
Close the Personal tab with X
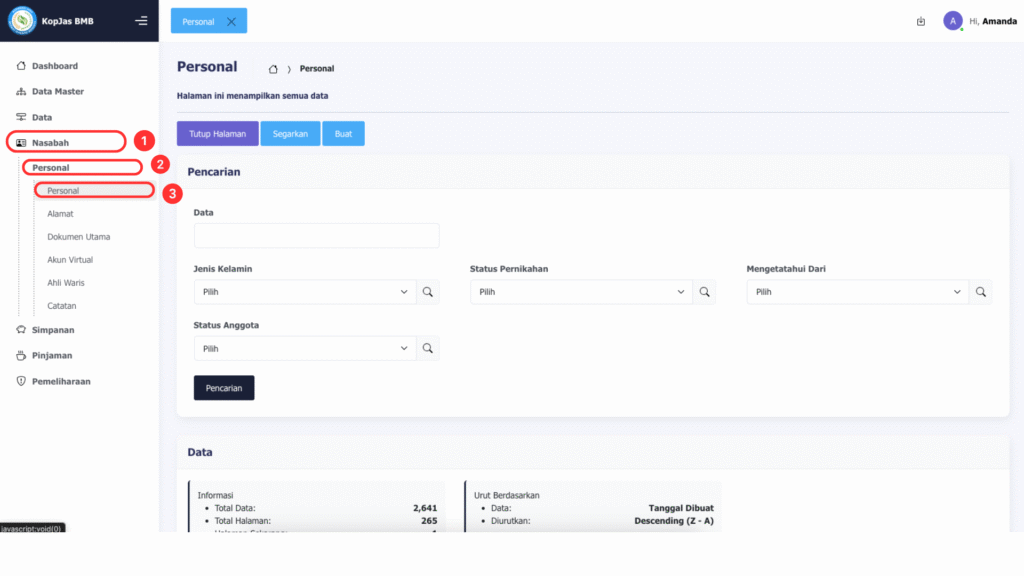pos(232,21)
